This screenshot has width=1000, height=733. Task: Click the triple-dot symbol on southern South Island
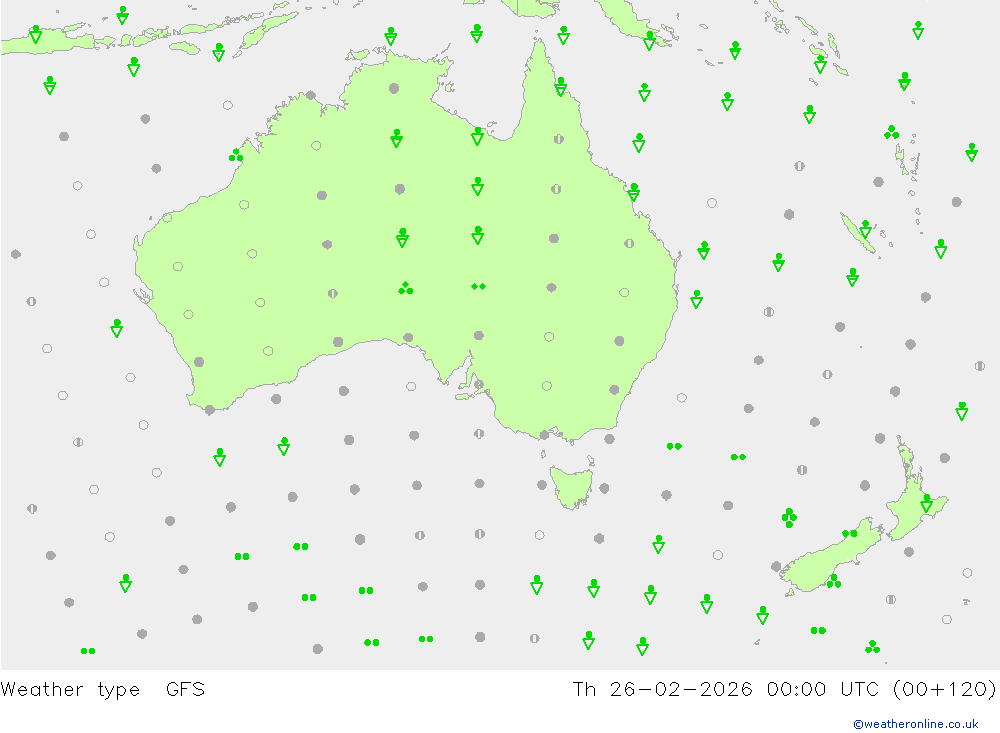click(x=834, y=581)
